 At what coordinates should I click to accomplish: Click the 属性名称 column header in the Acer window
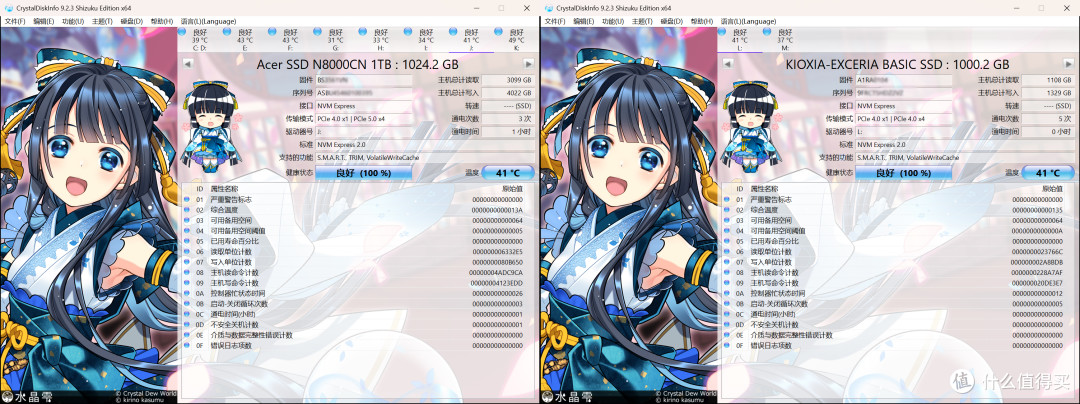pos(225,189)
